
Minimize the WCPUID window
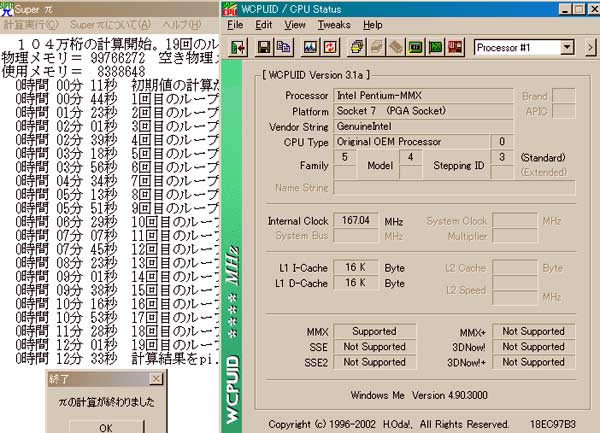(x=565, y=9)
